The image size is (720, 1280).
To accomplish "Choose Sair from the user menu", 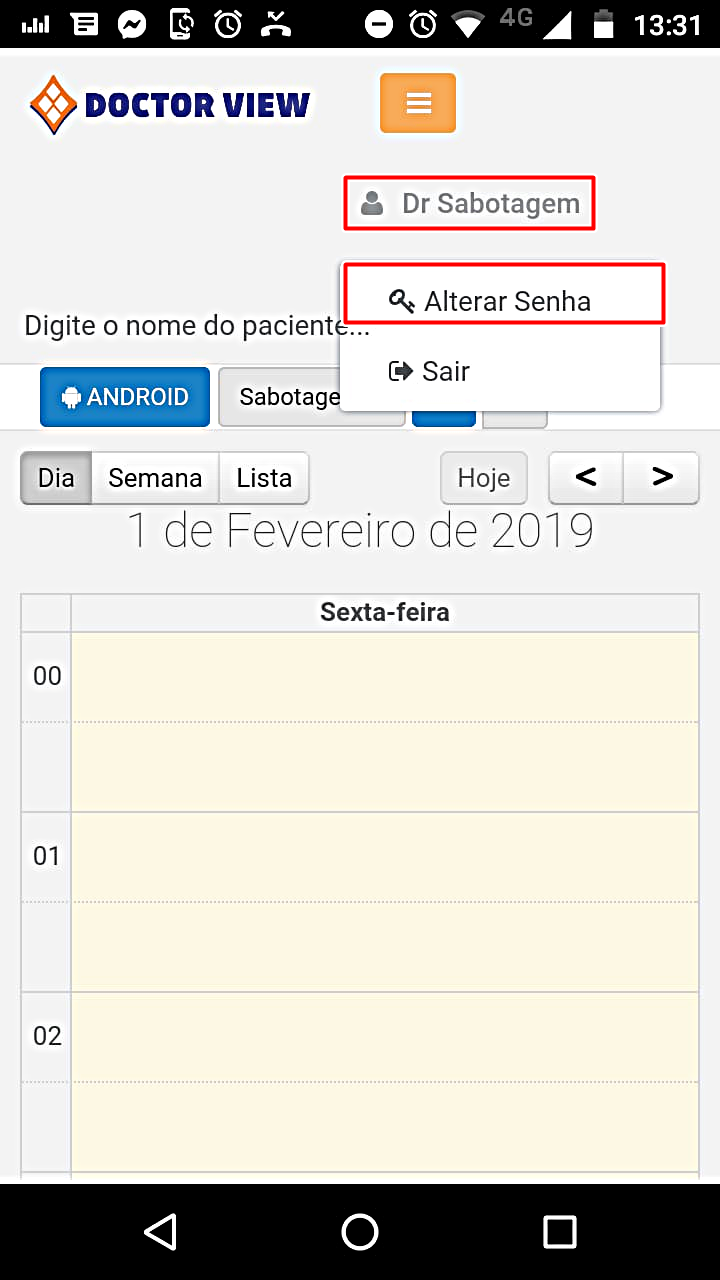I will (446, 371).
